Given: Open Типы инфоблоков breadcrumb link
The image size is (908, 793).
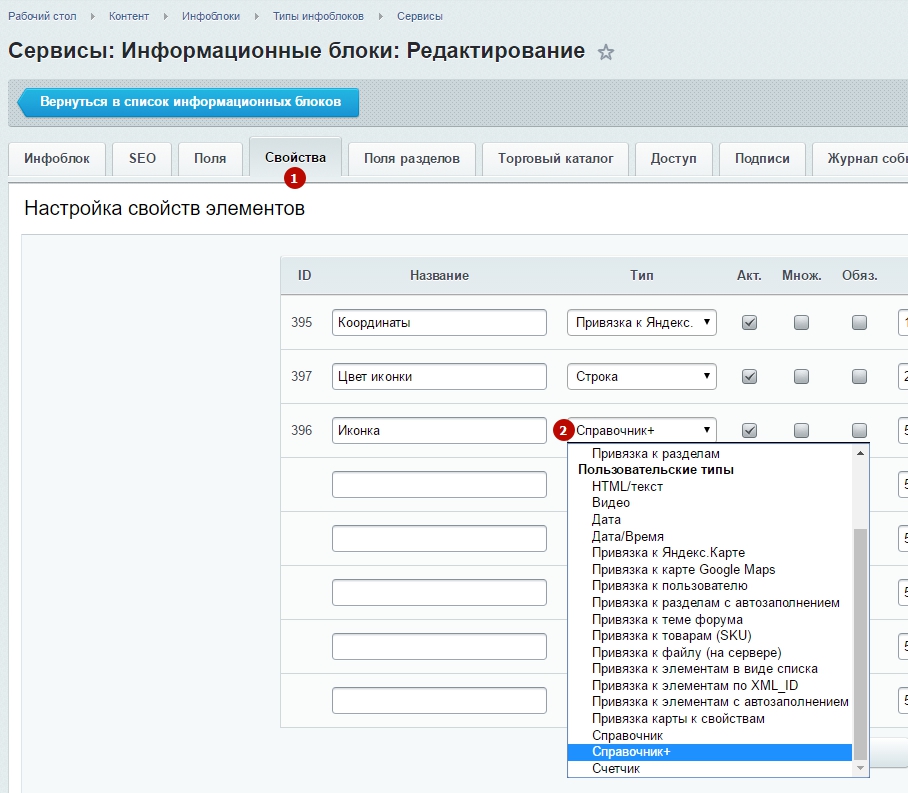Looking at the screenshot, I should (318, 17).
